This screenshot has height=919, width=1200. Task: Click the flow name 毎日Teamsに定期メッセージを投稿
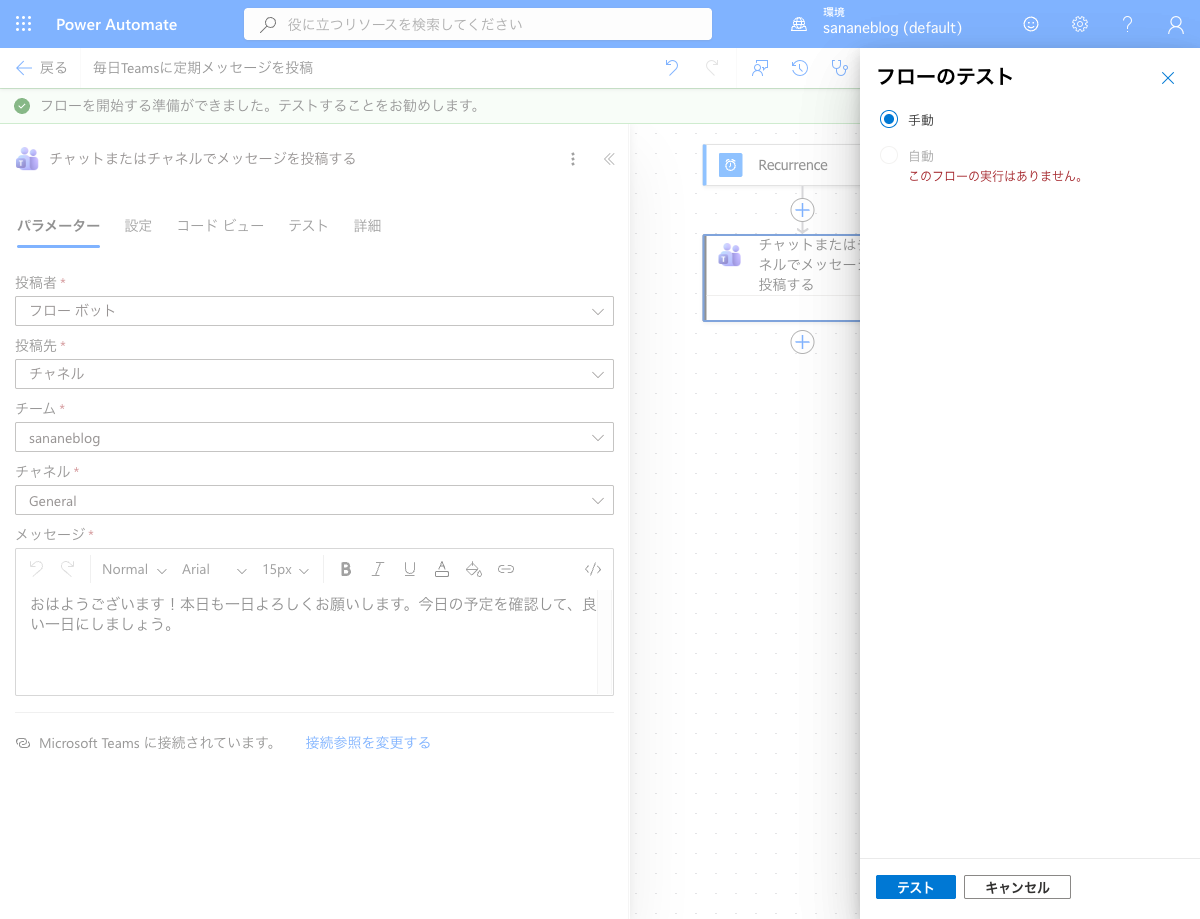point(203,68)
